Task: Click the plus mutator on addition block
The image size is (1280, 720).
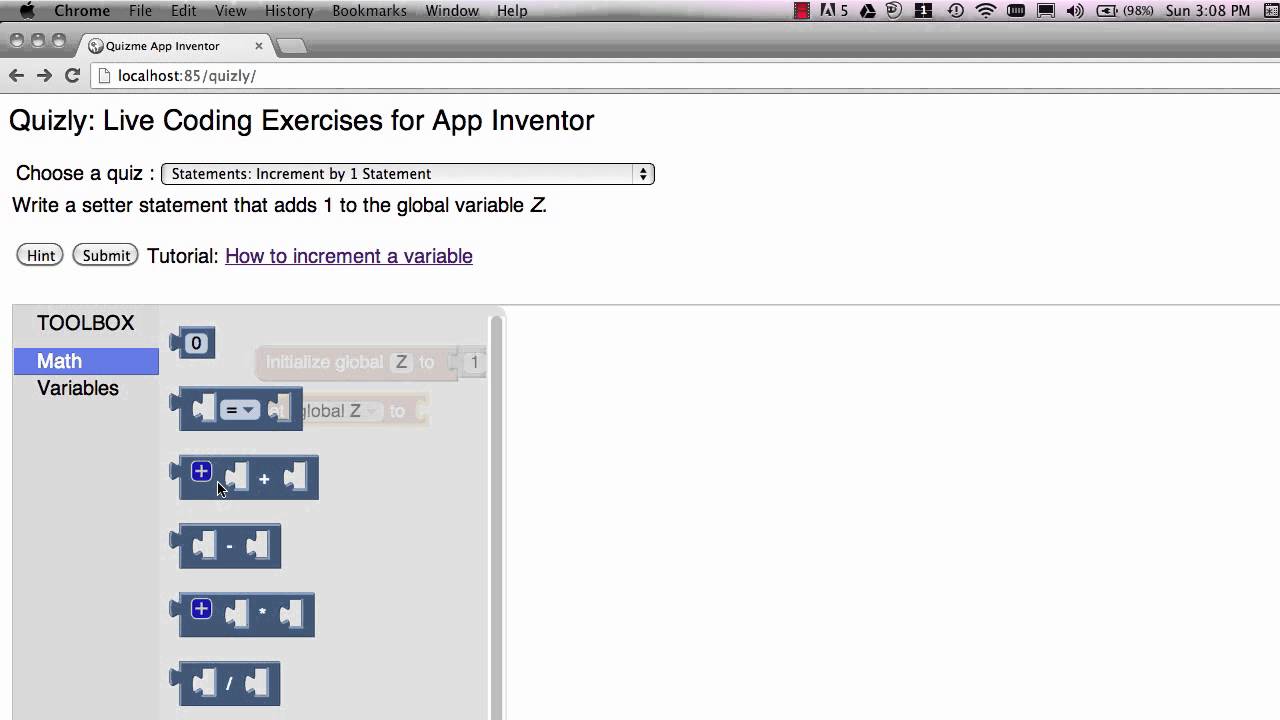Action: (x=201, y=471)
